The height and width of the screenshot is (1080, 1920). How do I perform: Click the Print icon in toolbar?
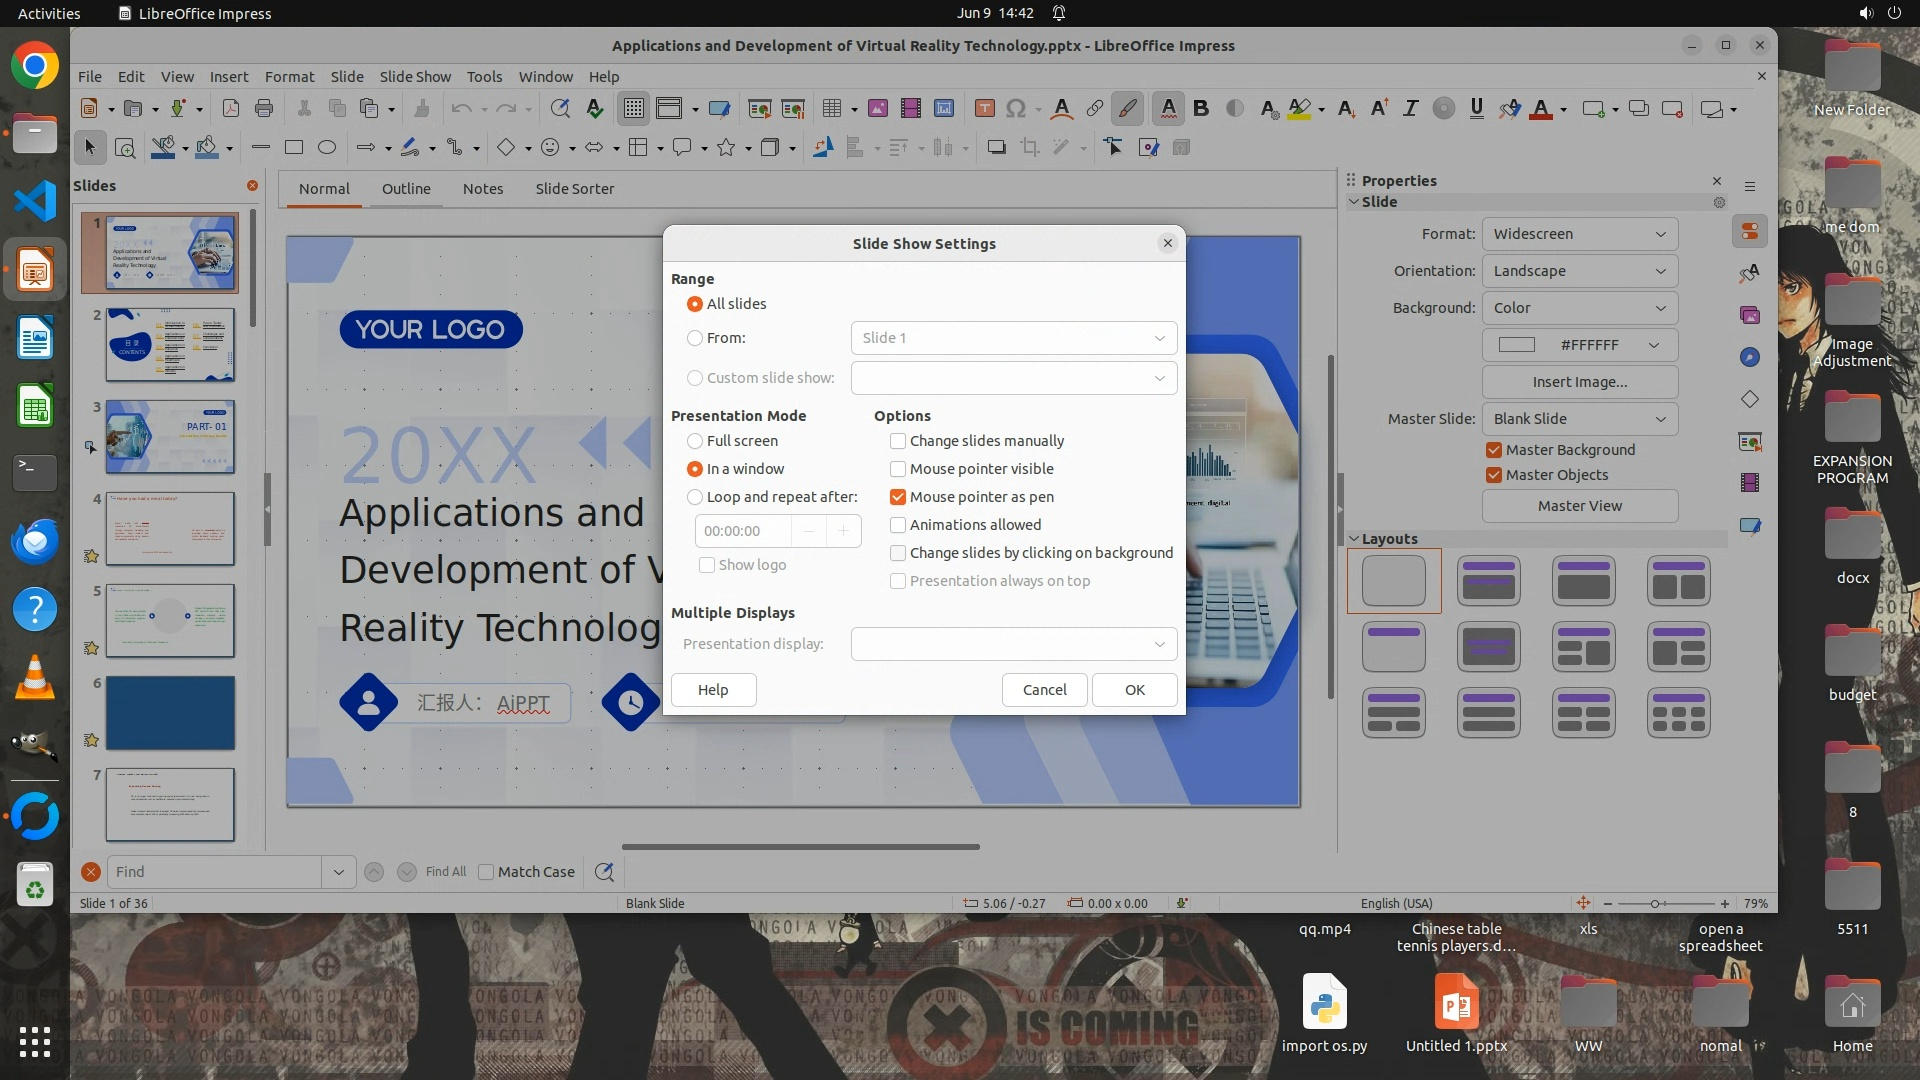coord(264,109)
